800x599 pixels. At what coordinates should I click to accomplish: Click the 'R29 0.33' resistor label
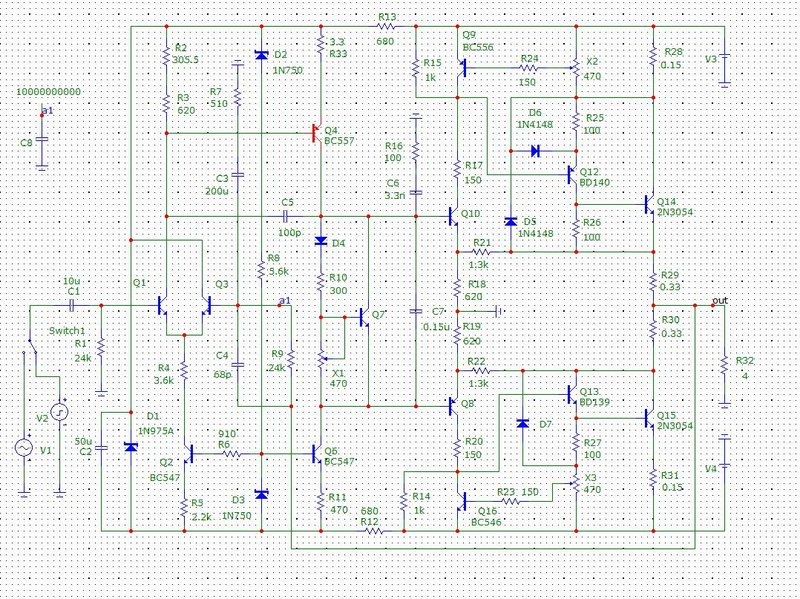670,281
